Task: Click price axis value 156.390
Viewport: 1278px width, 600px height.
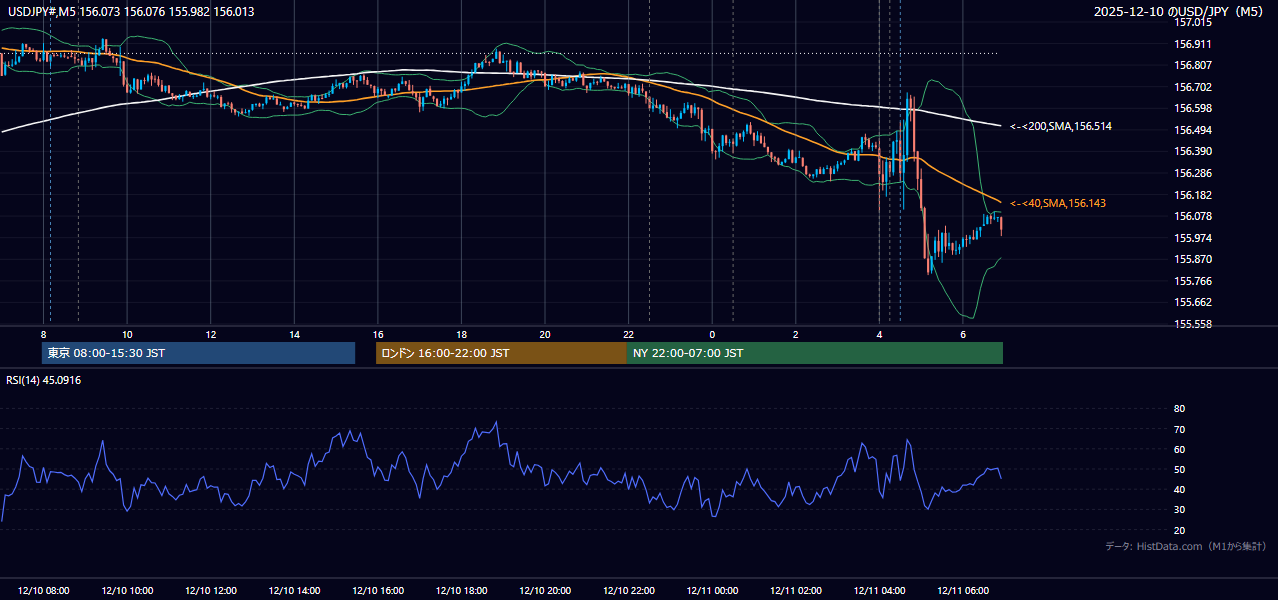Action: 1193,151
